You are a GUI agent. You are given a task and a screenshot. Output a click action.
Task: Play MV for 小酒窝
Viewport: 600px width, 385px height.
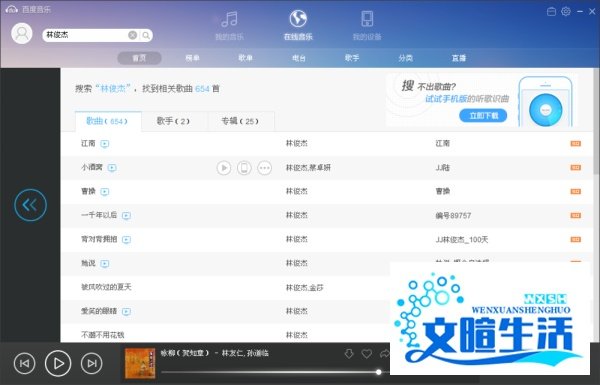point(112,168)
